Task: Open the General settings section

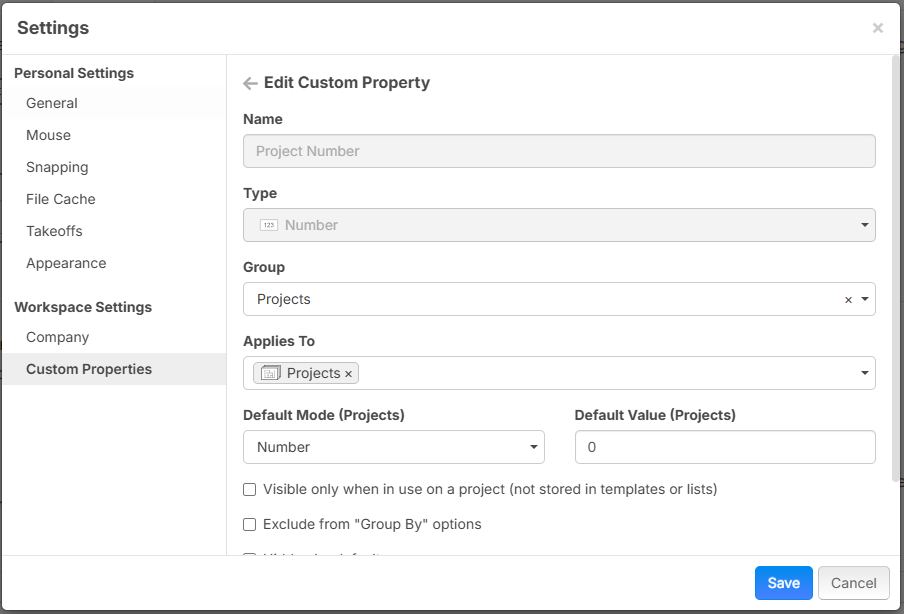Action: [52, 103]
